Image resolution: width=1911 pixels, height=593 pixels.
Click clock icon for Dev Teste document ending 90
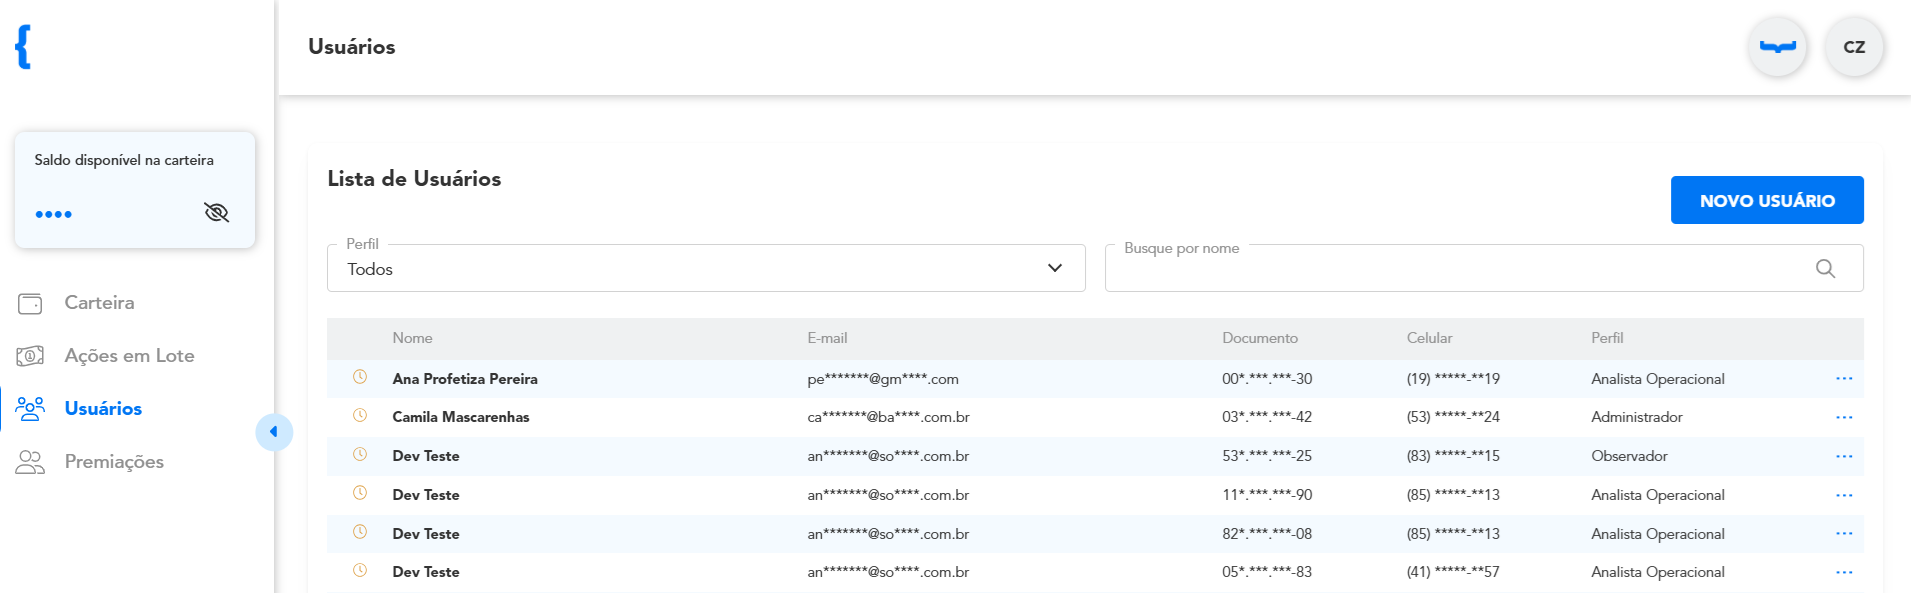tap(360, 493)
